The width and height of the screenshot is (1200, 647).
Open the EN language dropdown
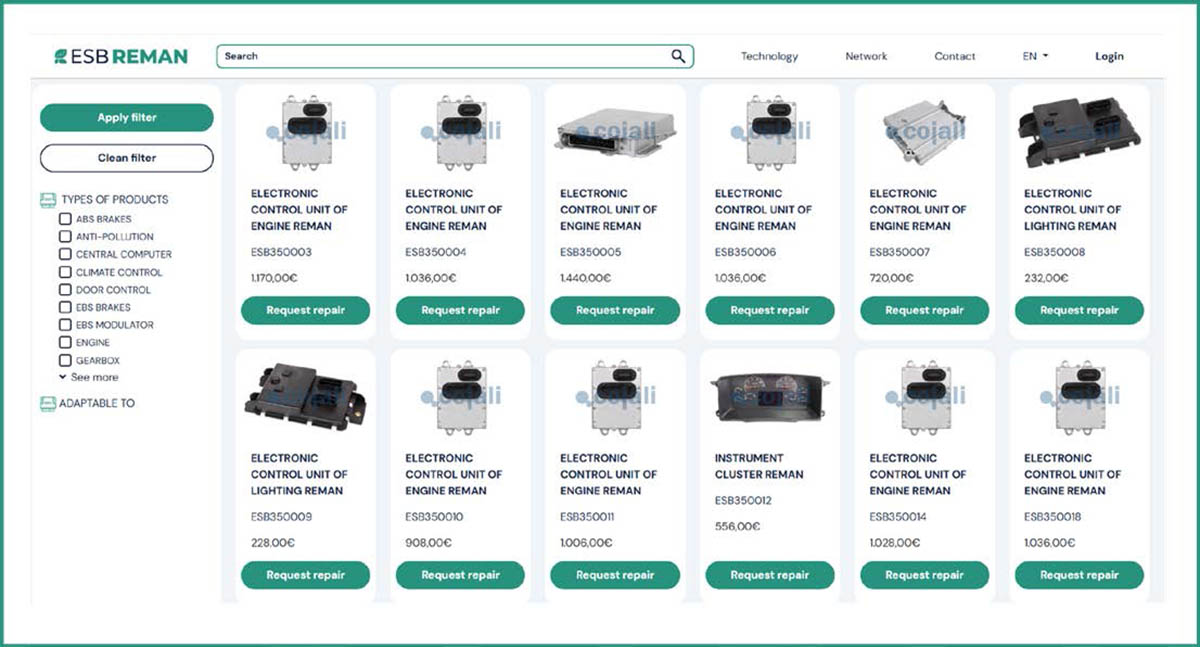[x=1034, y=56]
